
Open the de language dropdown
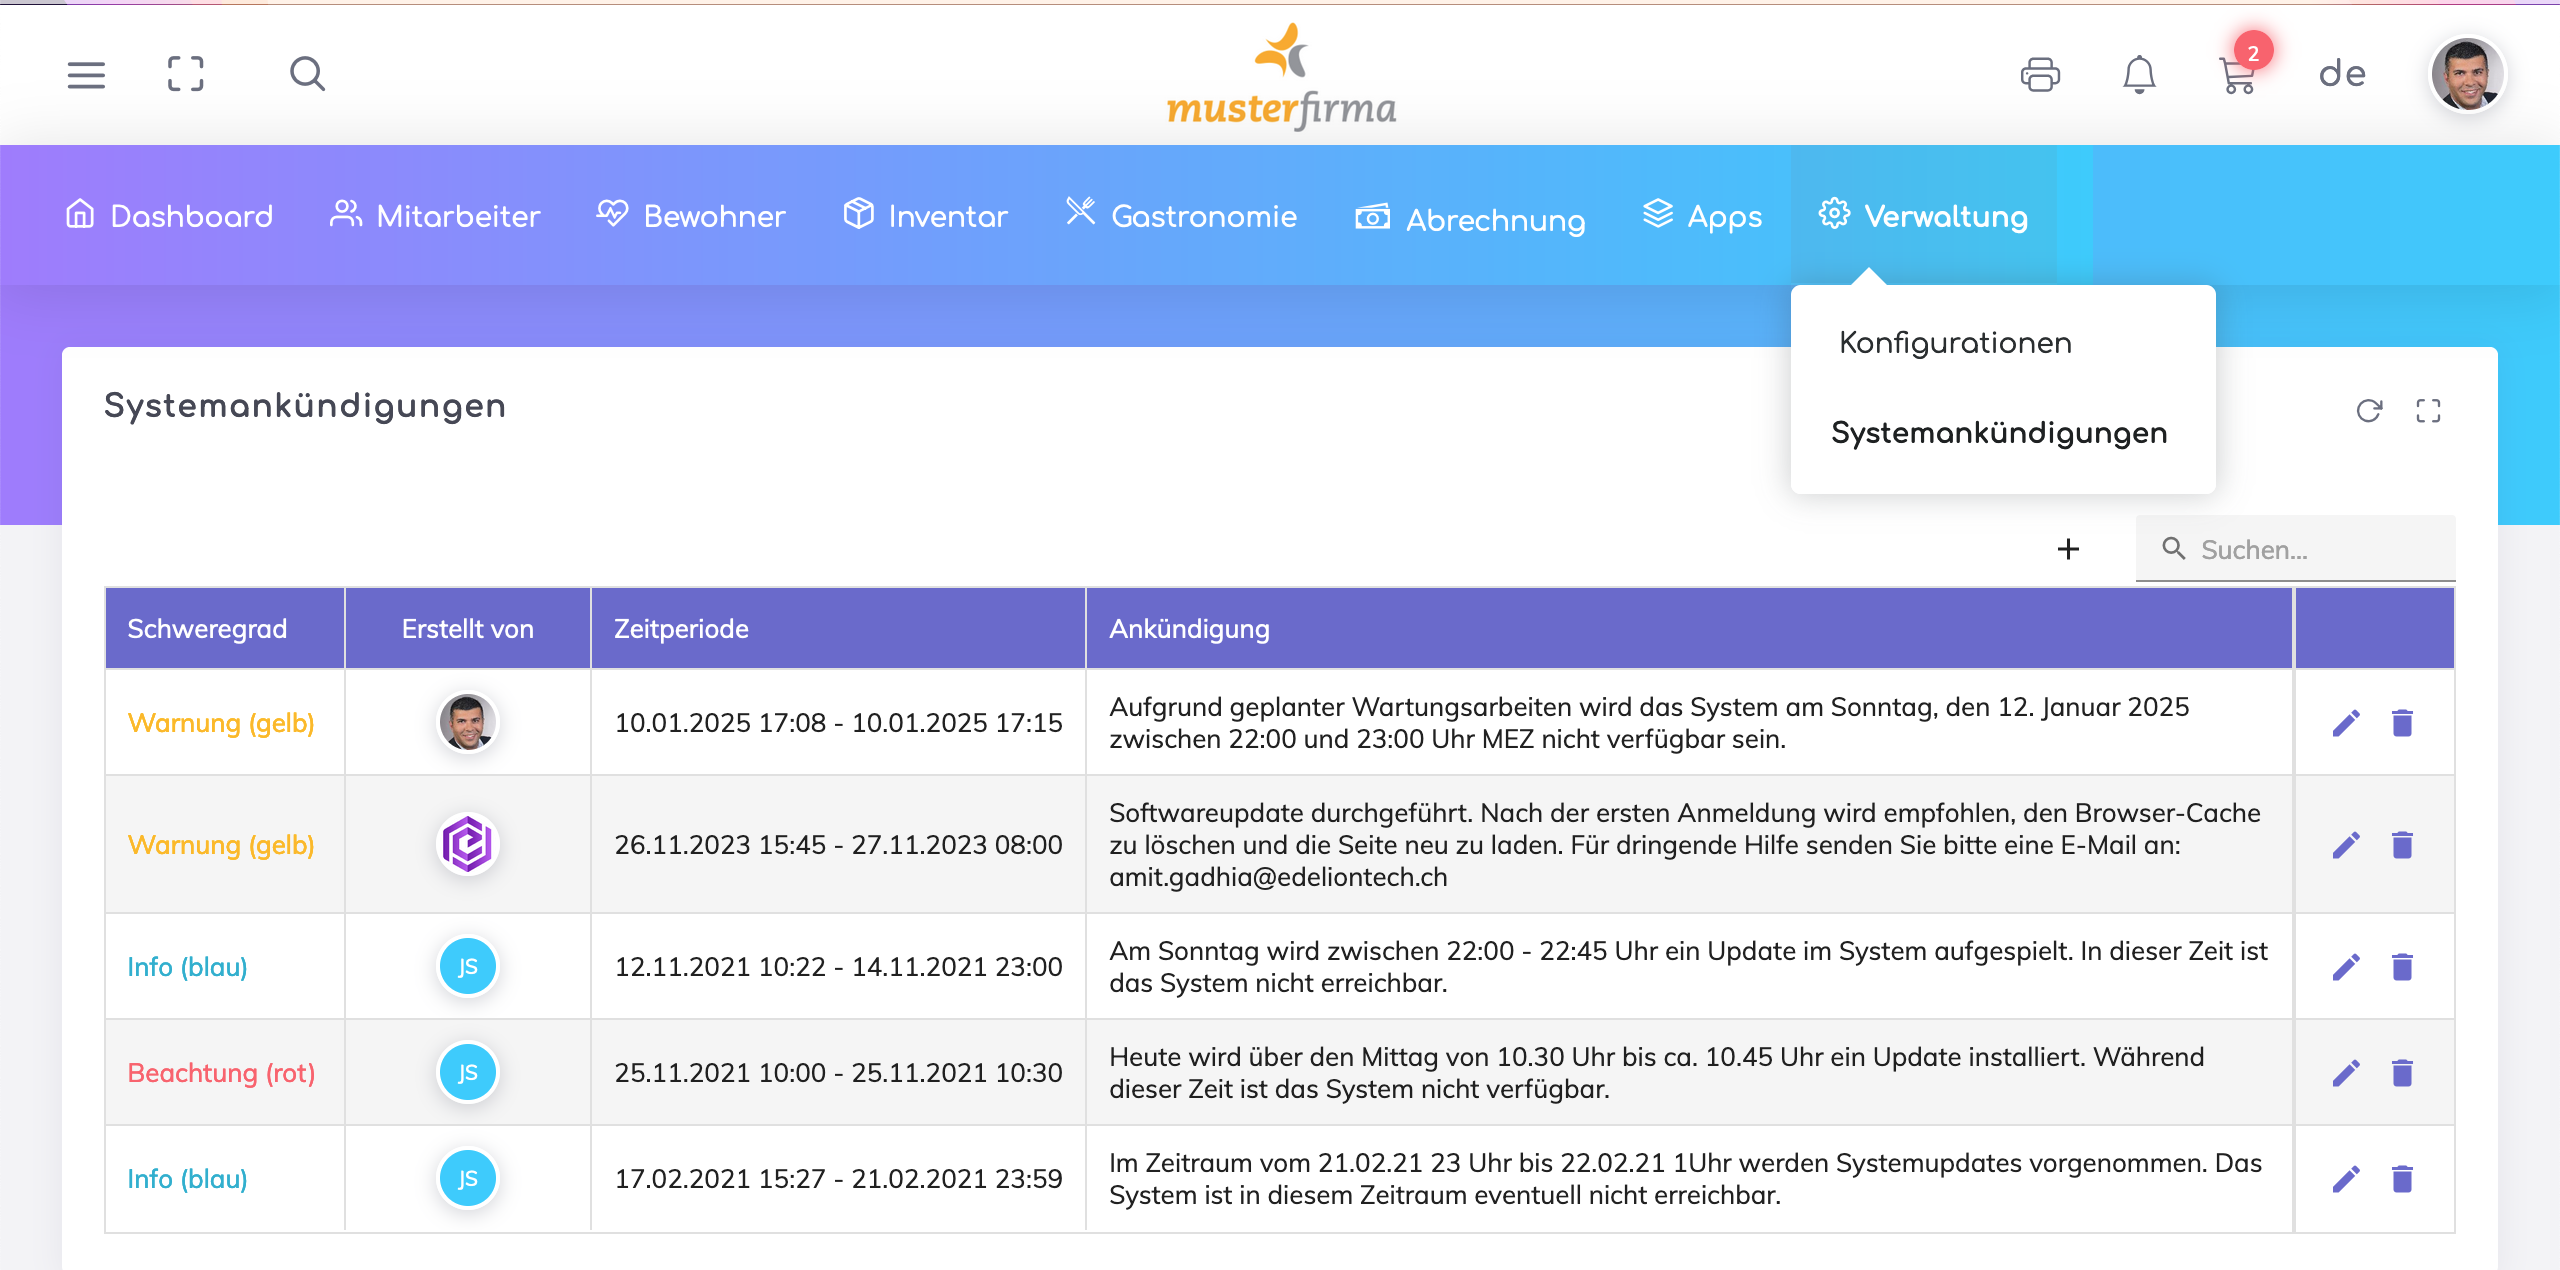2342,74
